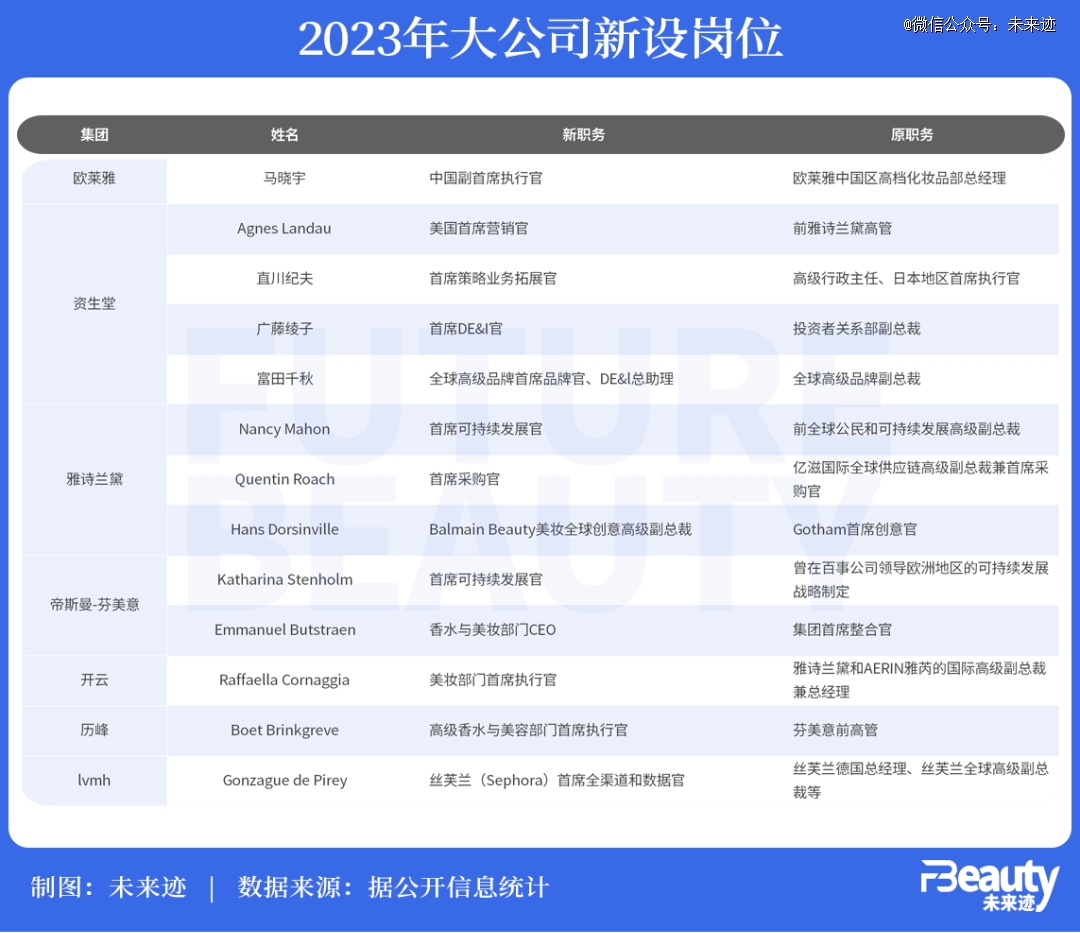This screenshot has width=1080, height=933.
Task: Click former role "Gotham首席创意官"
Action: coord(855,530)
